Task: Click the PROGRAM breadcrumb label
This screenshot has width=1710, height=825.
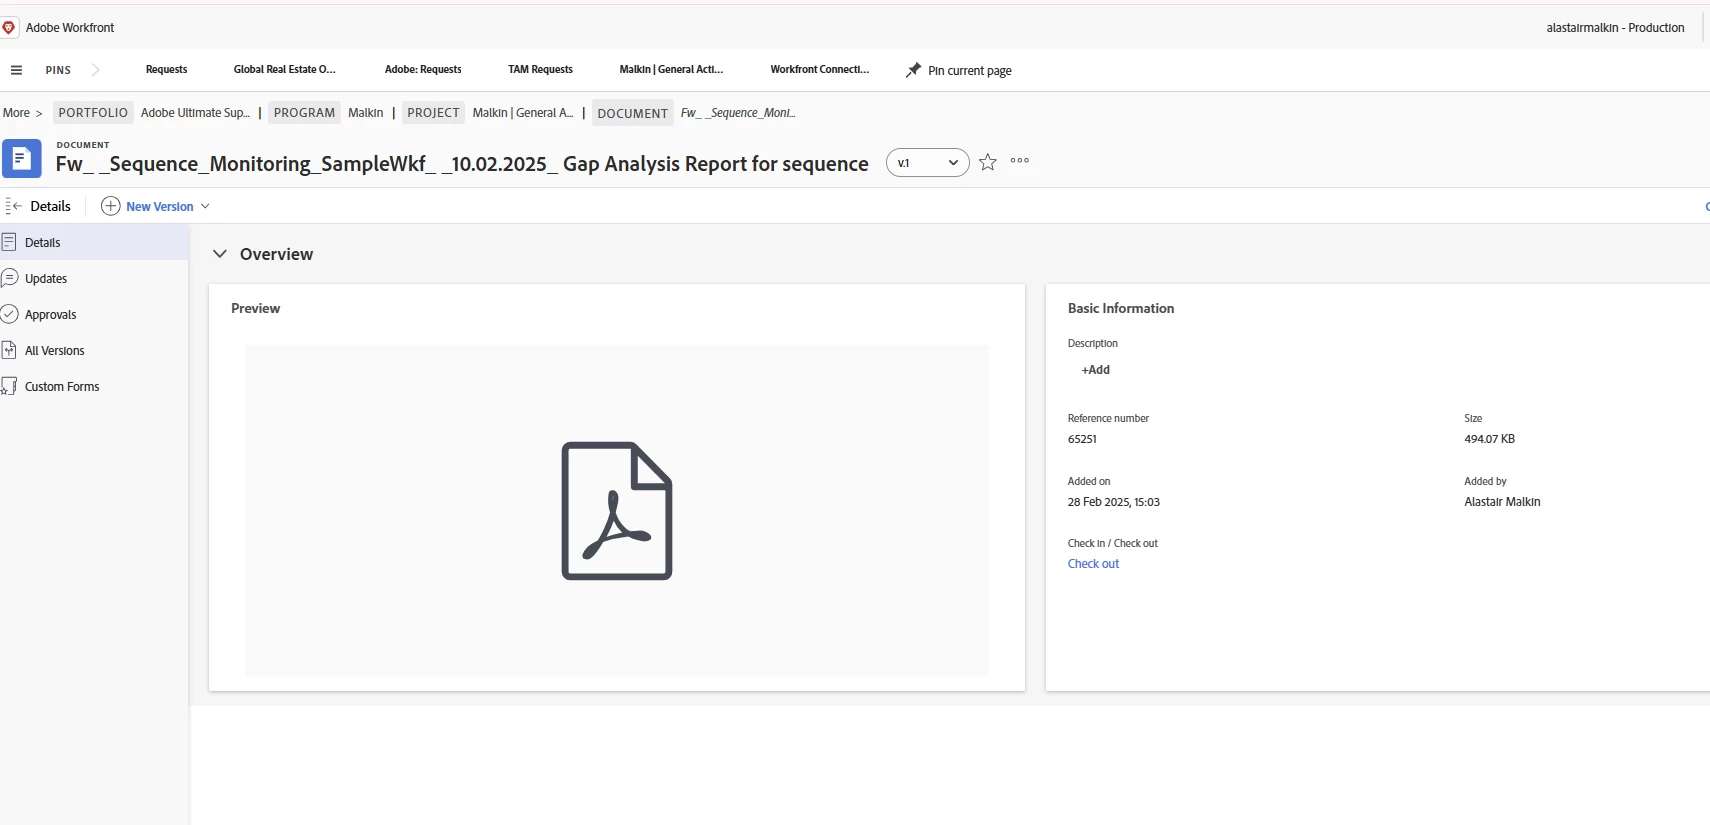Action: pyautogui.click(x=304, y=113)
